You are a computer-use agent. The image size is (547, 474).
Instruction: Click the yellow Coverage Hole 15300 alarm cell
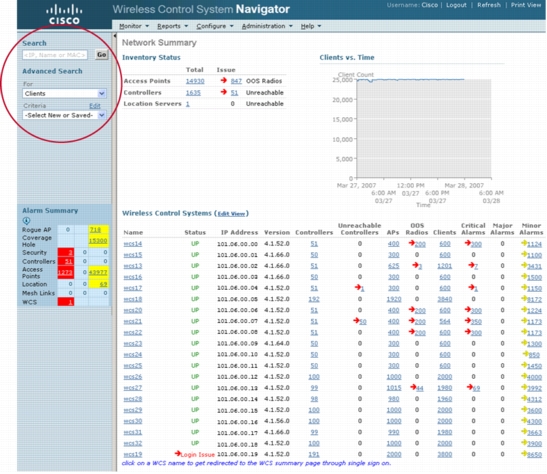tap(98, 241)
